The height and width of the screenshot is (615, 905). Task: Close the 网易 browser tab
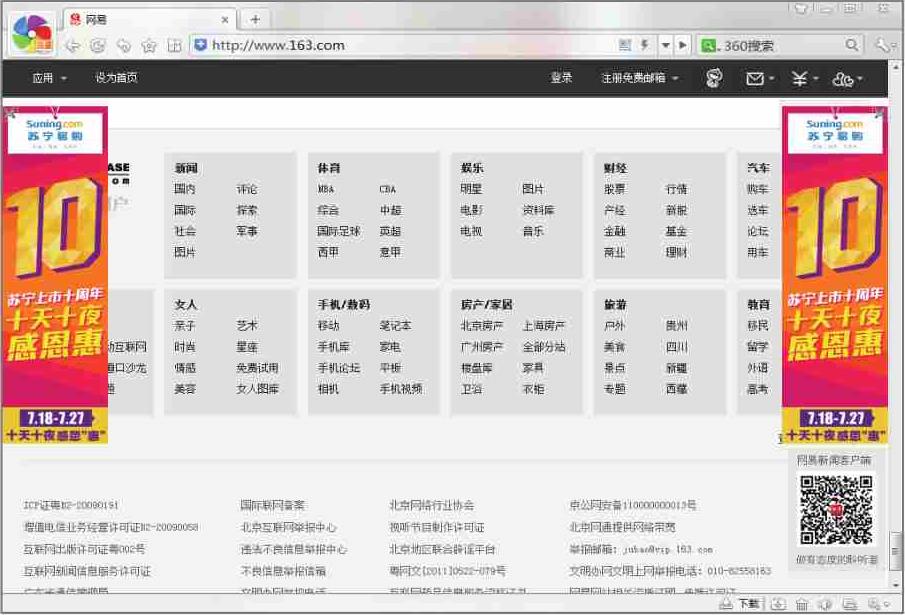point(225,20)
